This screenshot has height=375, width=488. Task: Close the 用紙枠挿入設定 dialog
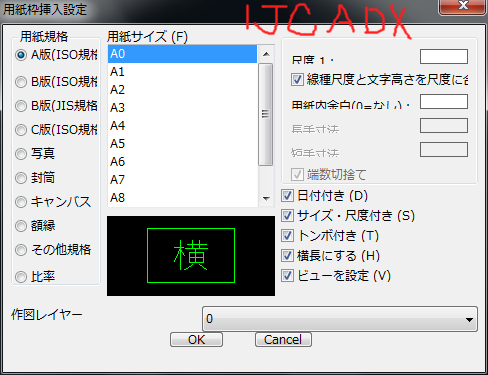(x=463, y=6)
